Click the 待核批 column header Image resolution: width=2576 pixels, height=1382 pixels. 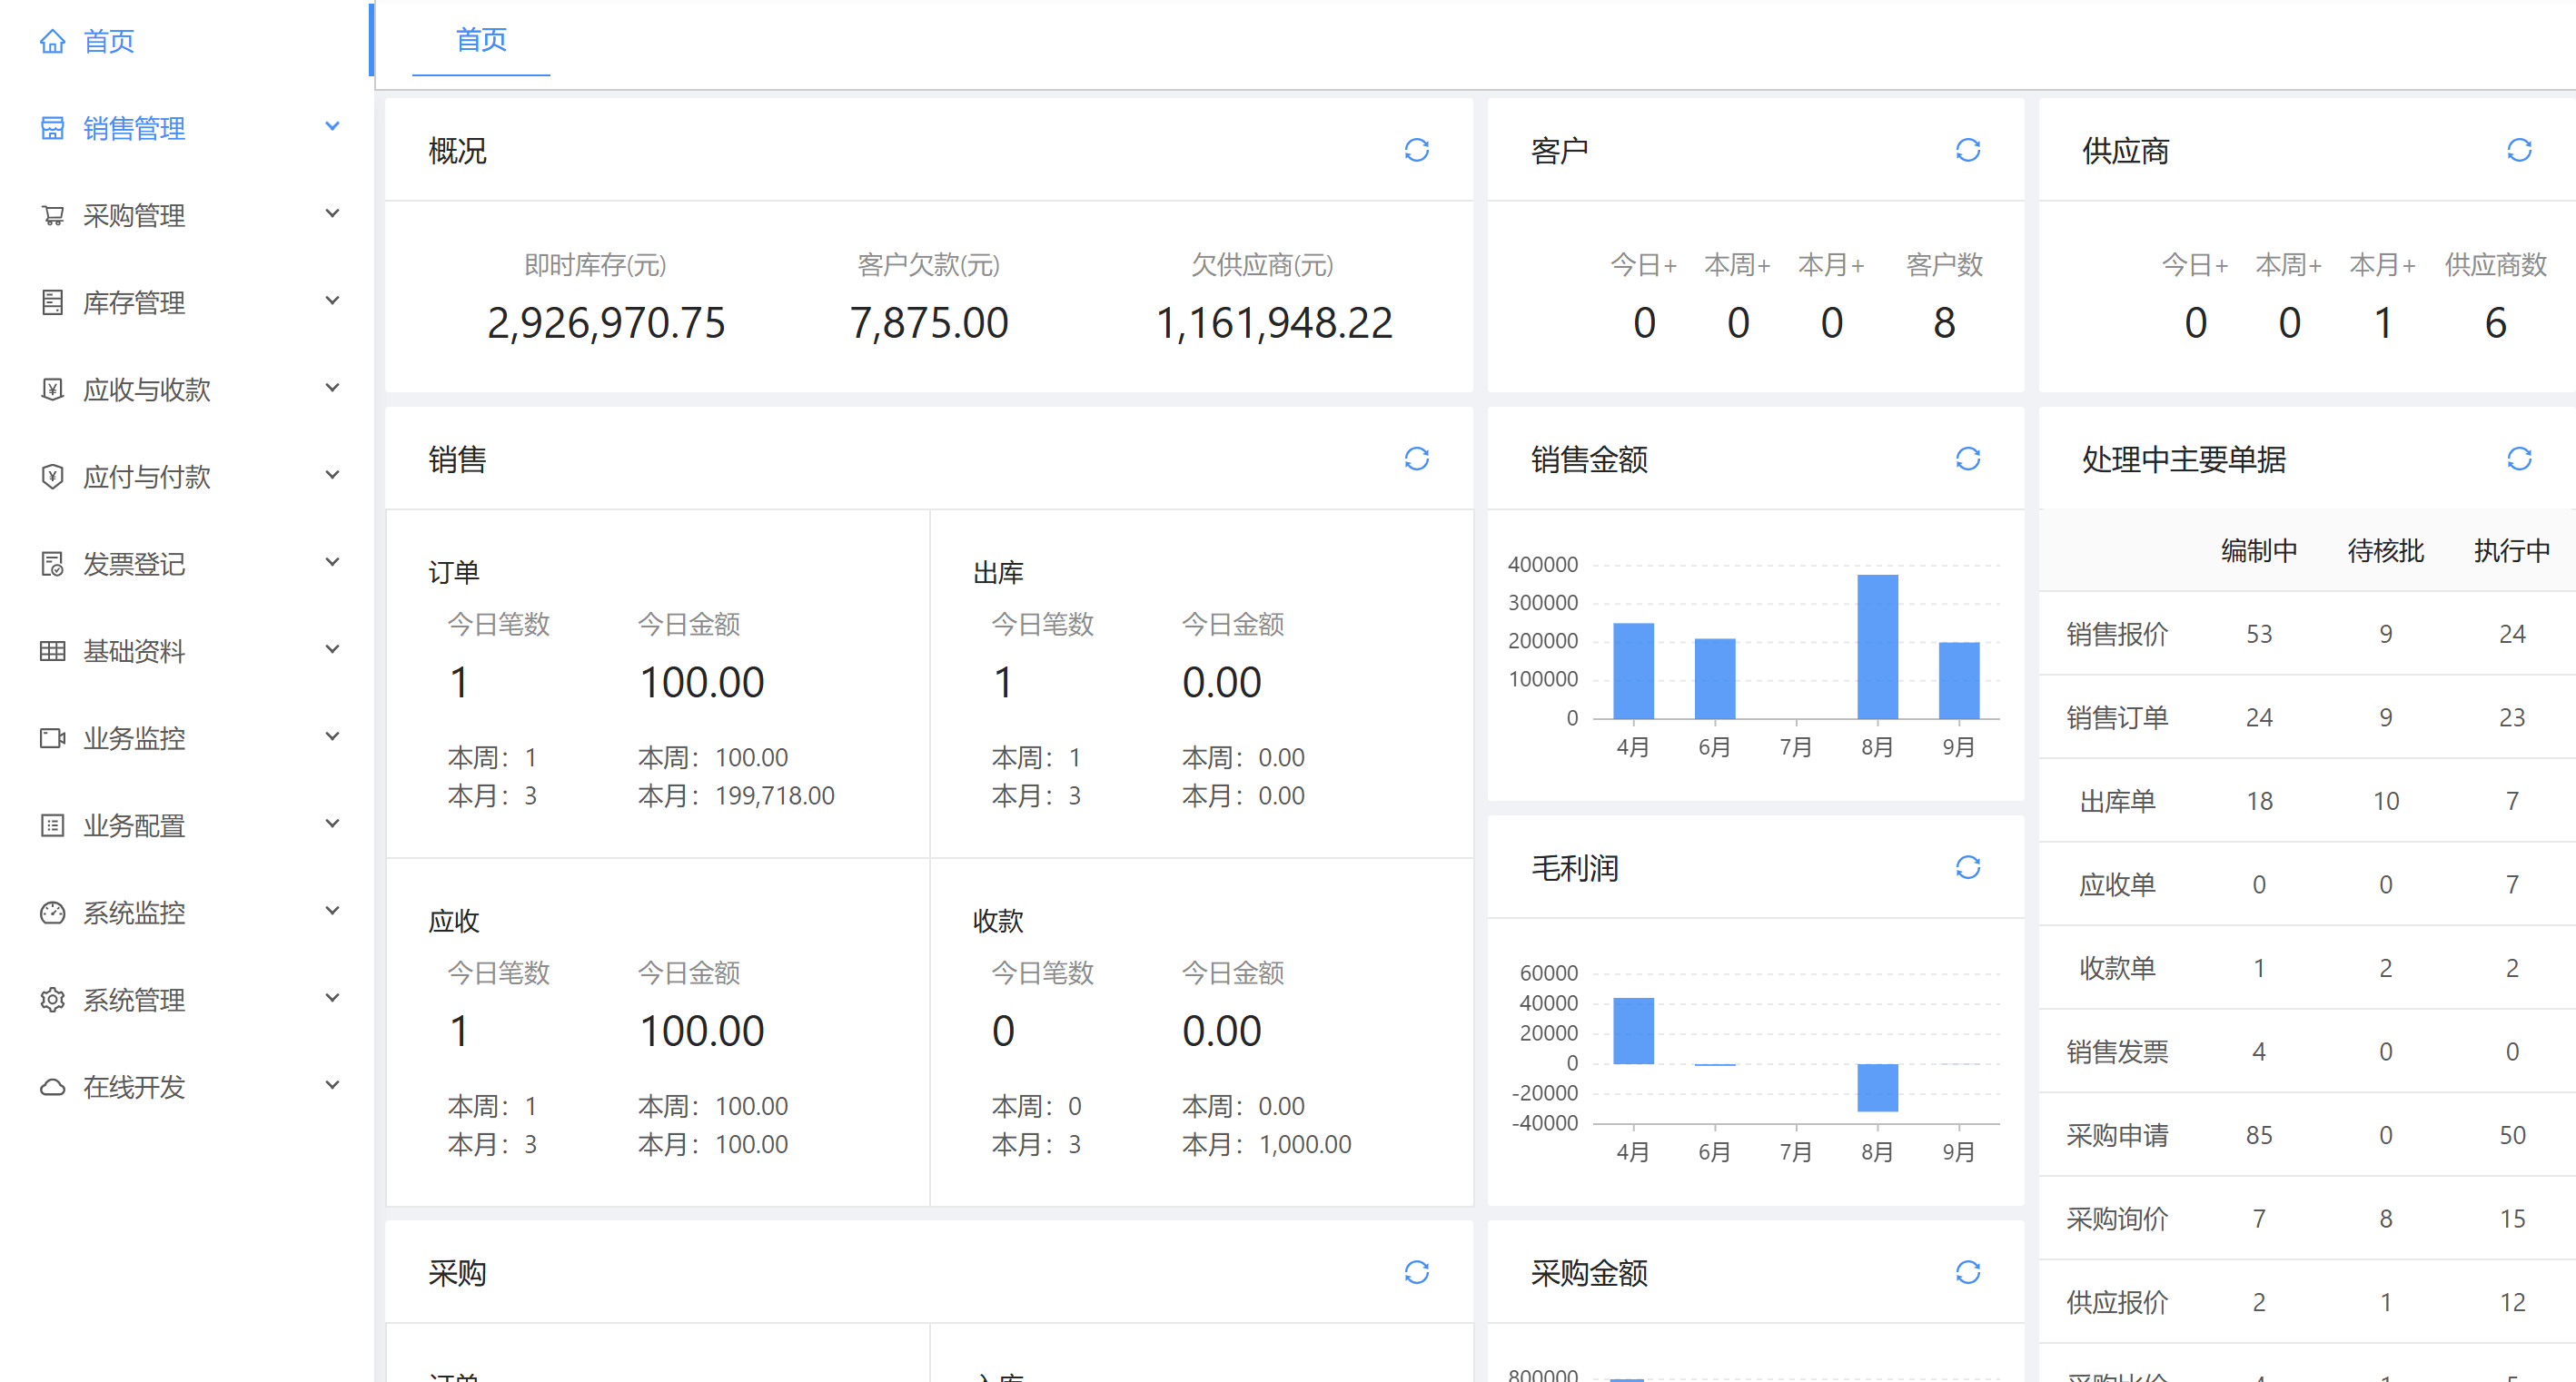point(2385,550)
